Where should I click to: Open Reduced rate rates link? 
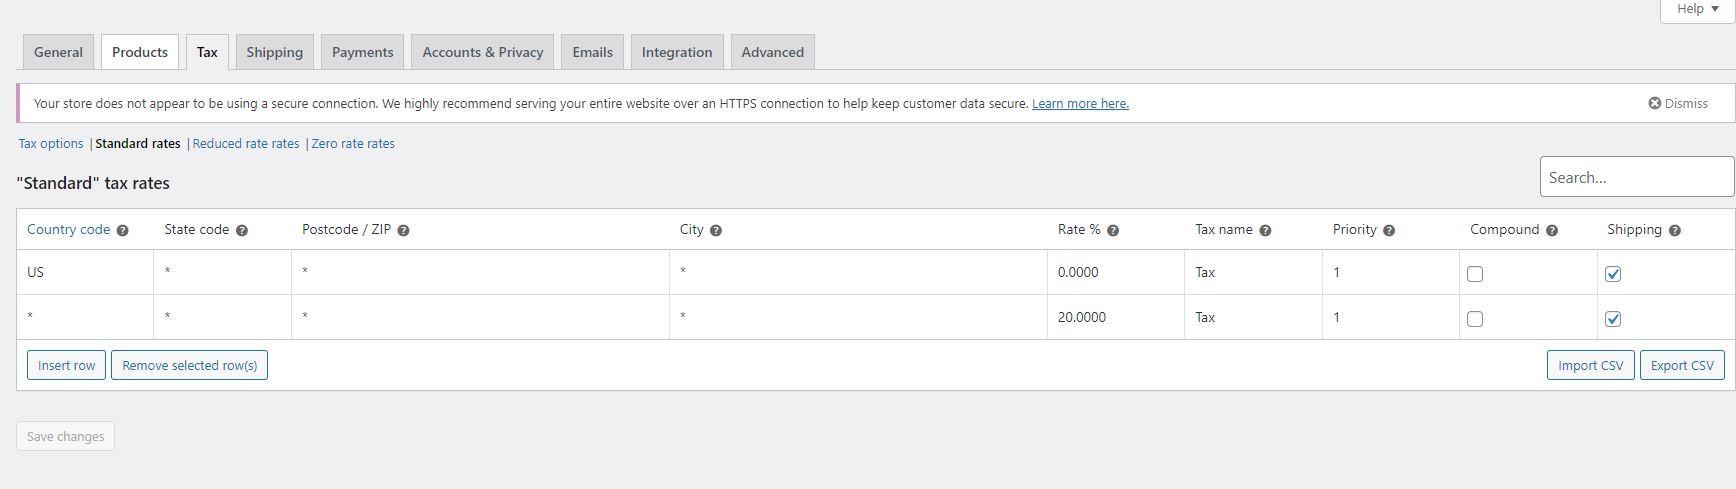point(245,143)
